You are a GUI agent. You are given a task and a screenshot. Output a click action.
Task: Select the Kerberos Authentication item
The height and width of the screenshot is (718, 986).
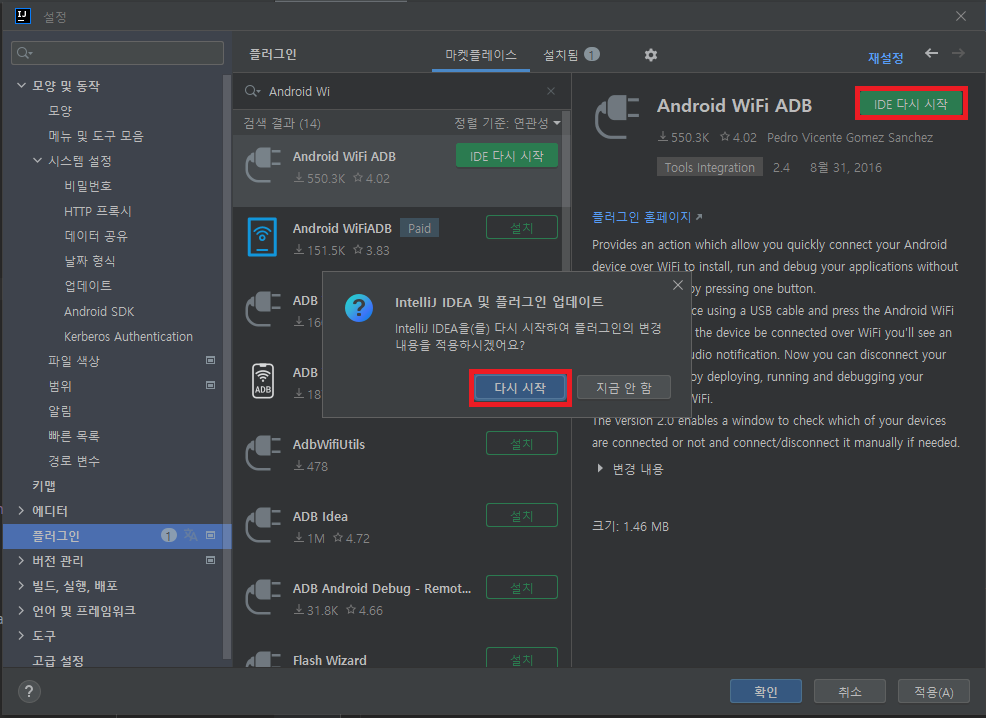point(128,336)
